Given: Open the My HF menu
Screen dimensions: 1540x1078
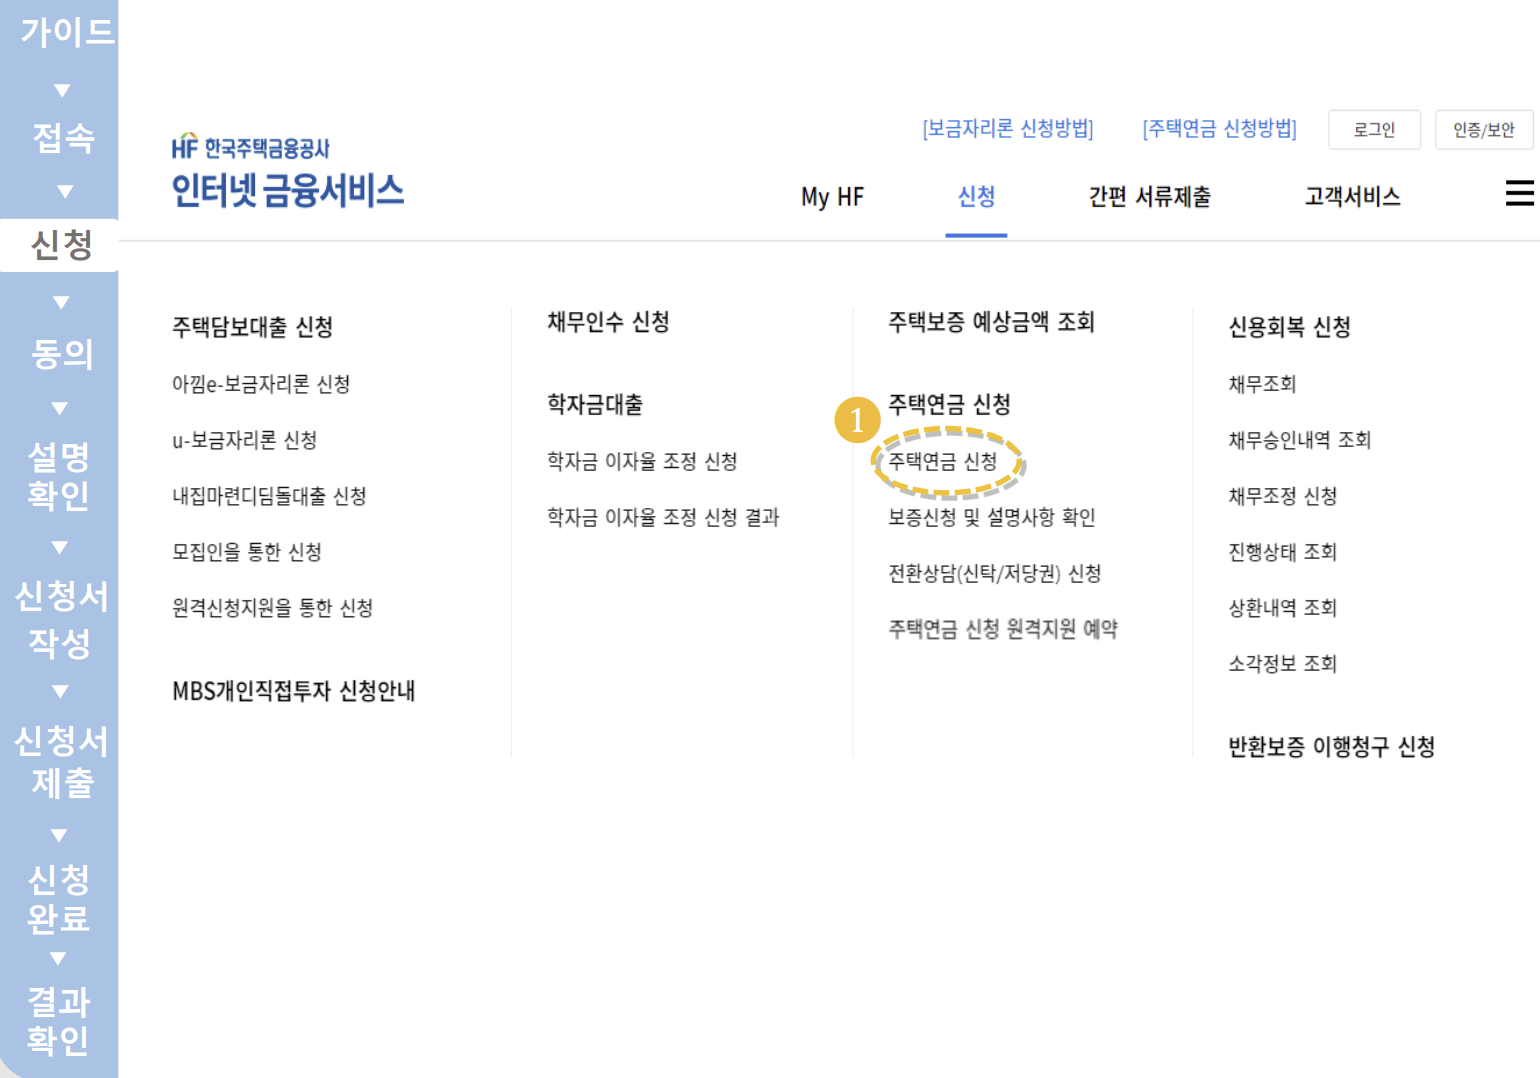Looking at the screenshot, I should (x=831, y=197).
